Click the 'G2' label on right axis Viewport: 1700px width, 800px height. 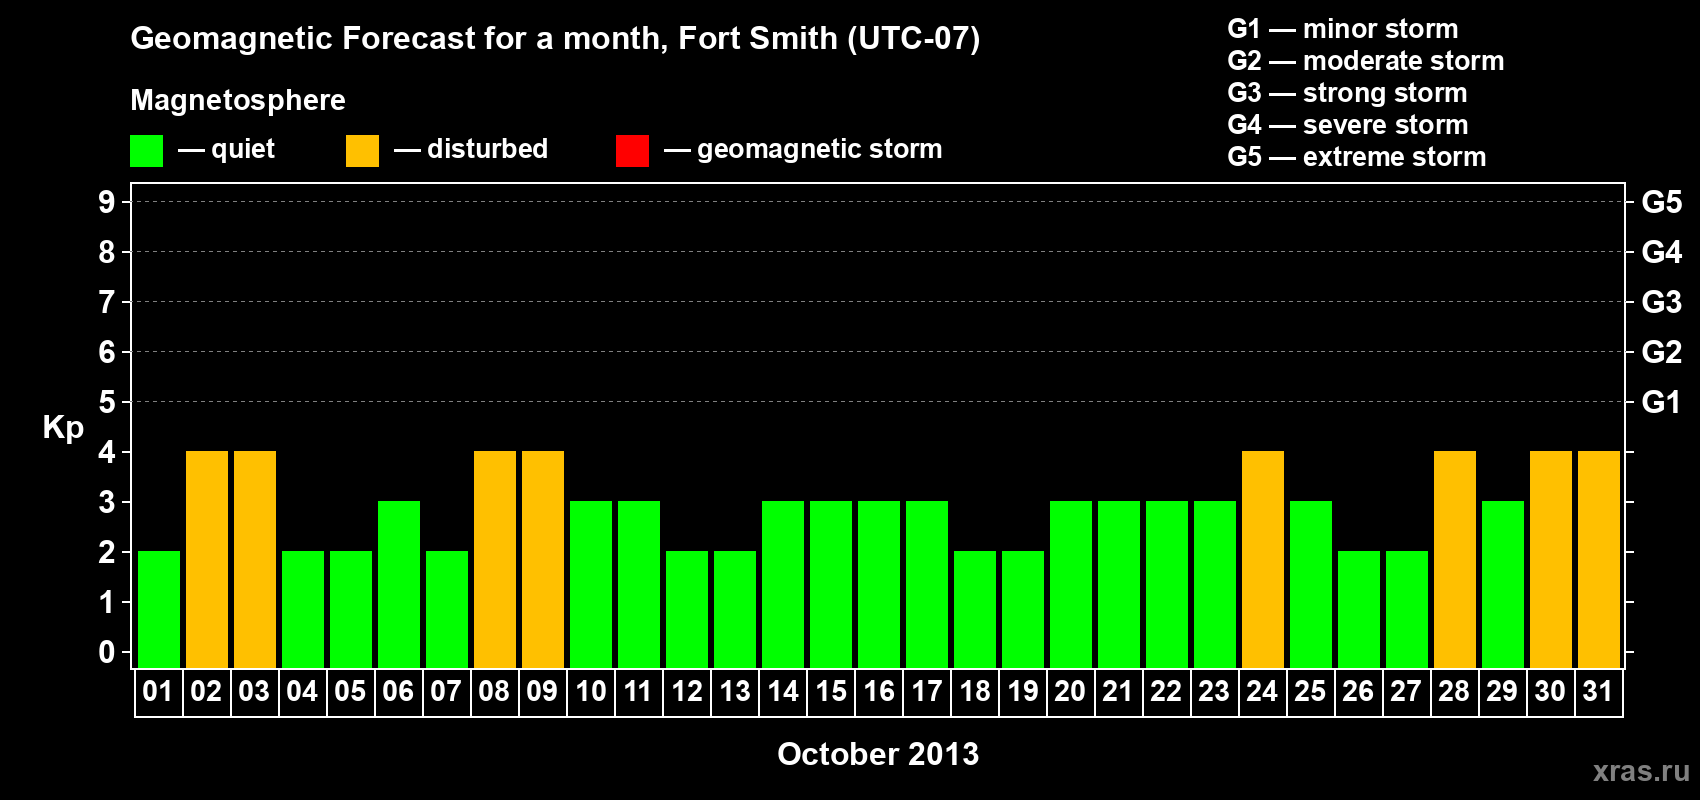(x=1662, y=353)
